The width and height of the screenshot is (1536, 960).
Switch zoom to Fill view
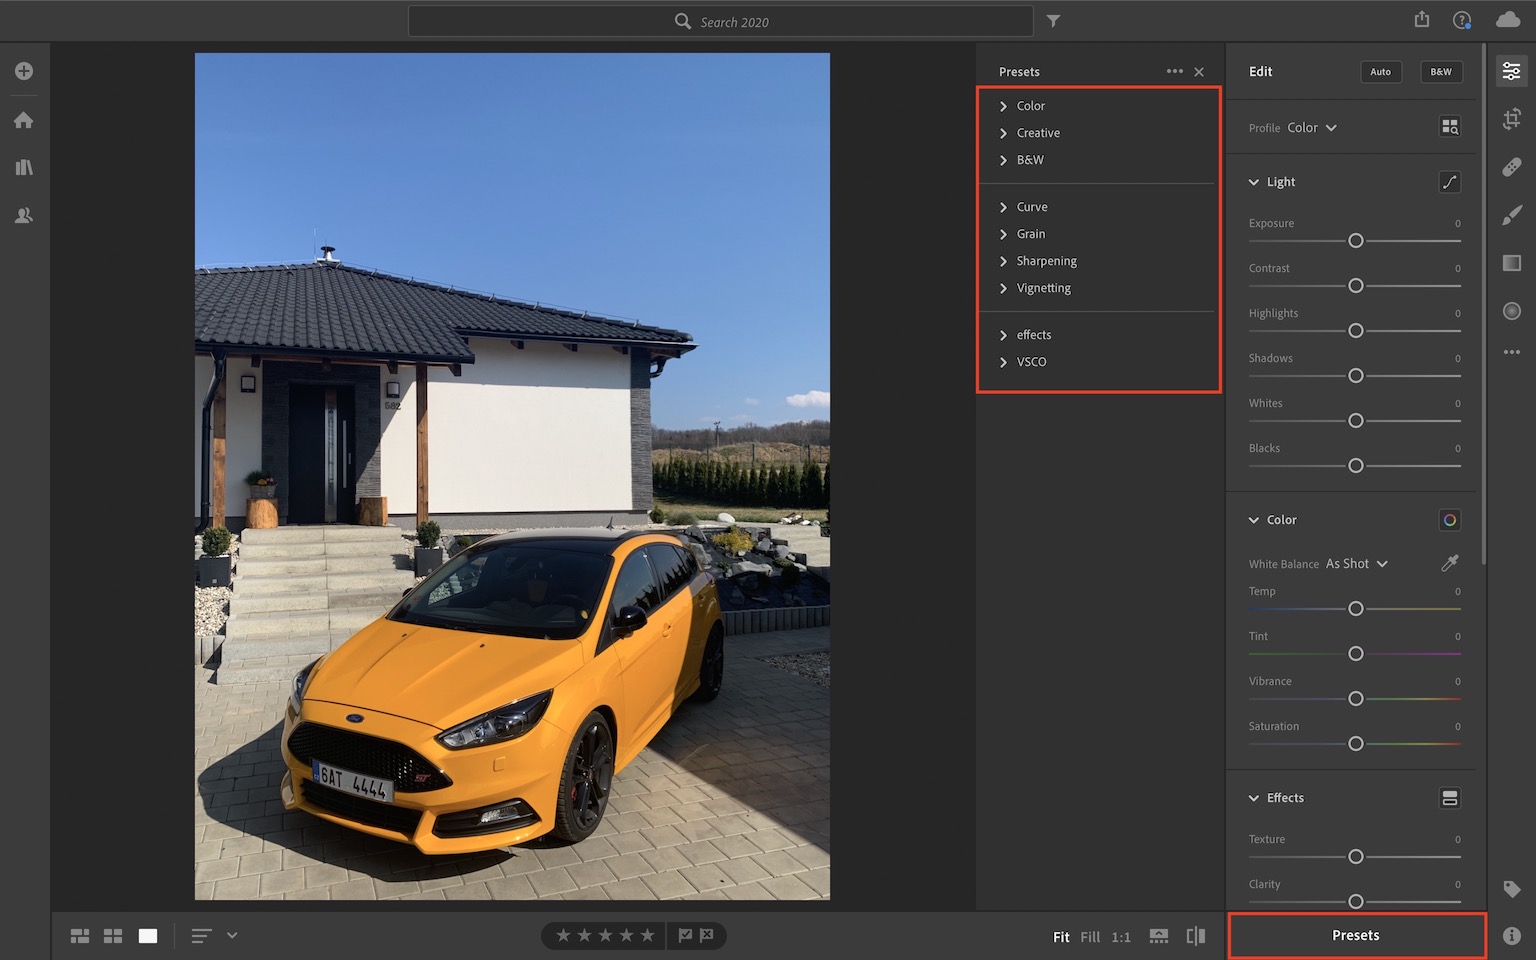click(1090, 937)
